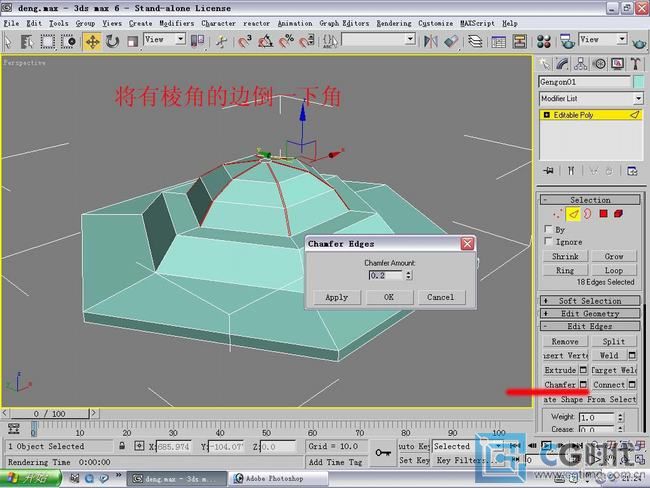The width and height of the screenshot is (650, 488).
Task: Select the Select and Move tool
Action: pyautogui.click(x=92, y=41)
